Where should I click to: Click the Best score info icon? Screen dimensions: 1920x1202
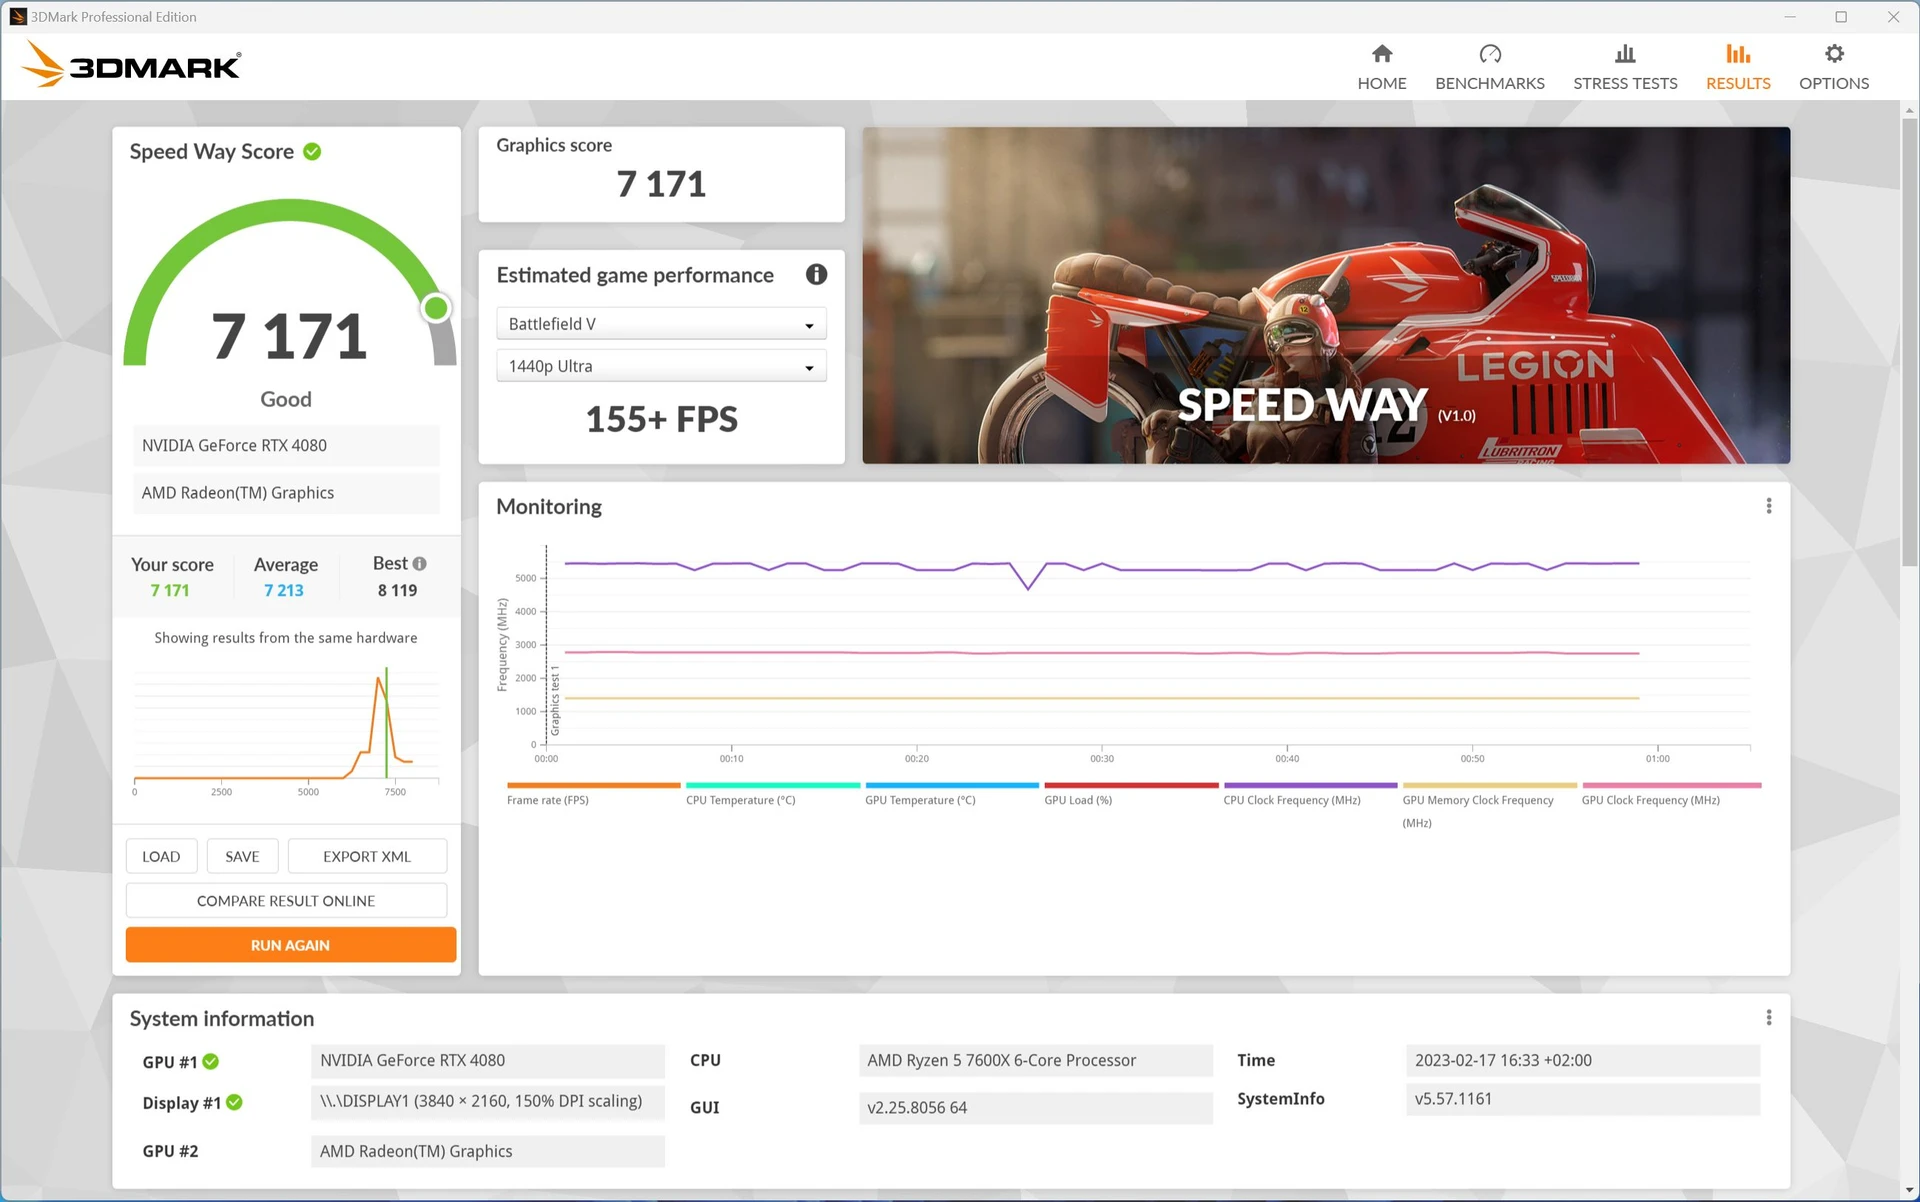(x=420, y=563)
